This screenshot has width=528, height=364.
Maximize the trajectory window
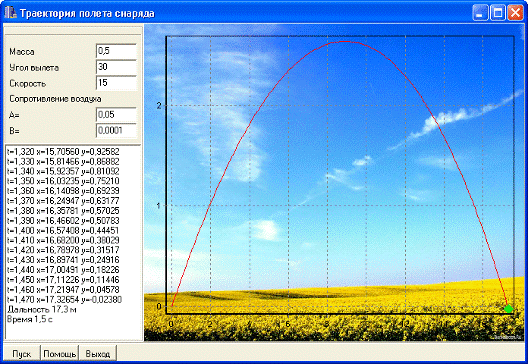[x=497, y=13]
